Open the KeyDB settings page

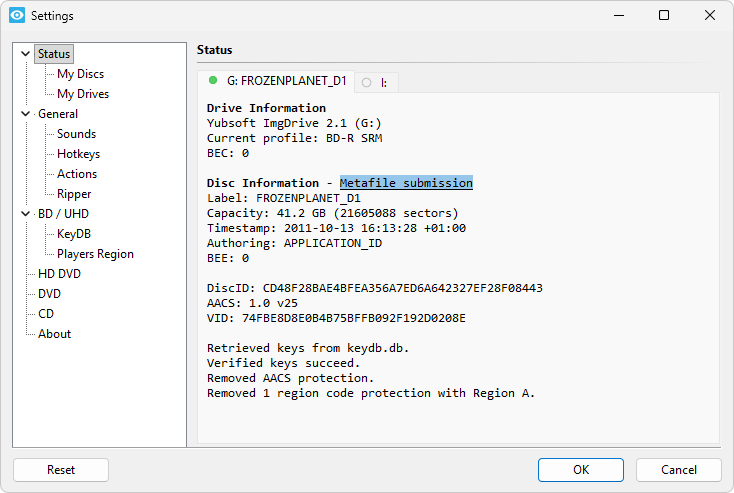click(74, 234)
